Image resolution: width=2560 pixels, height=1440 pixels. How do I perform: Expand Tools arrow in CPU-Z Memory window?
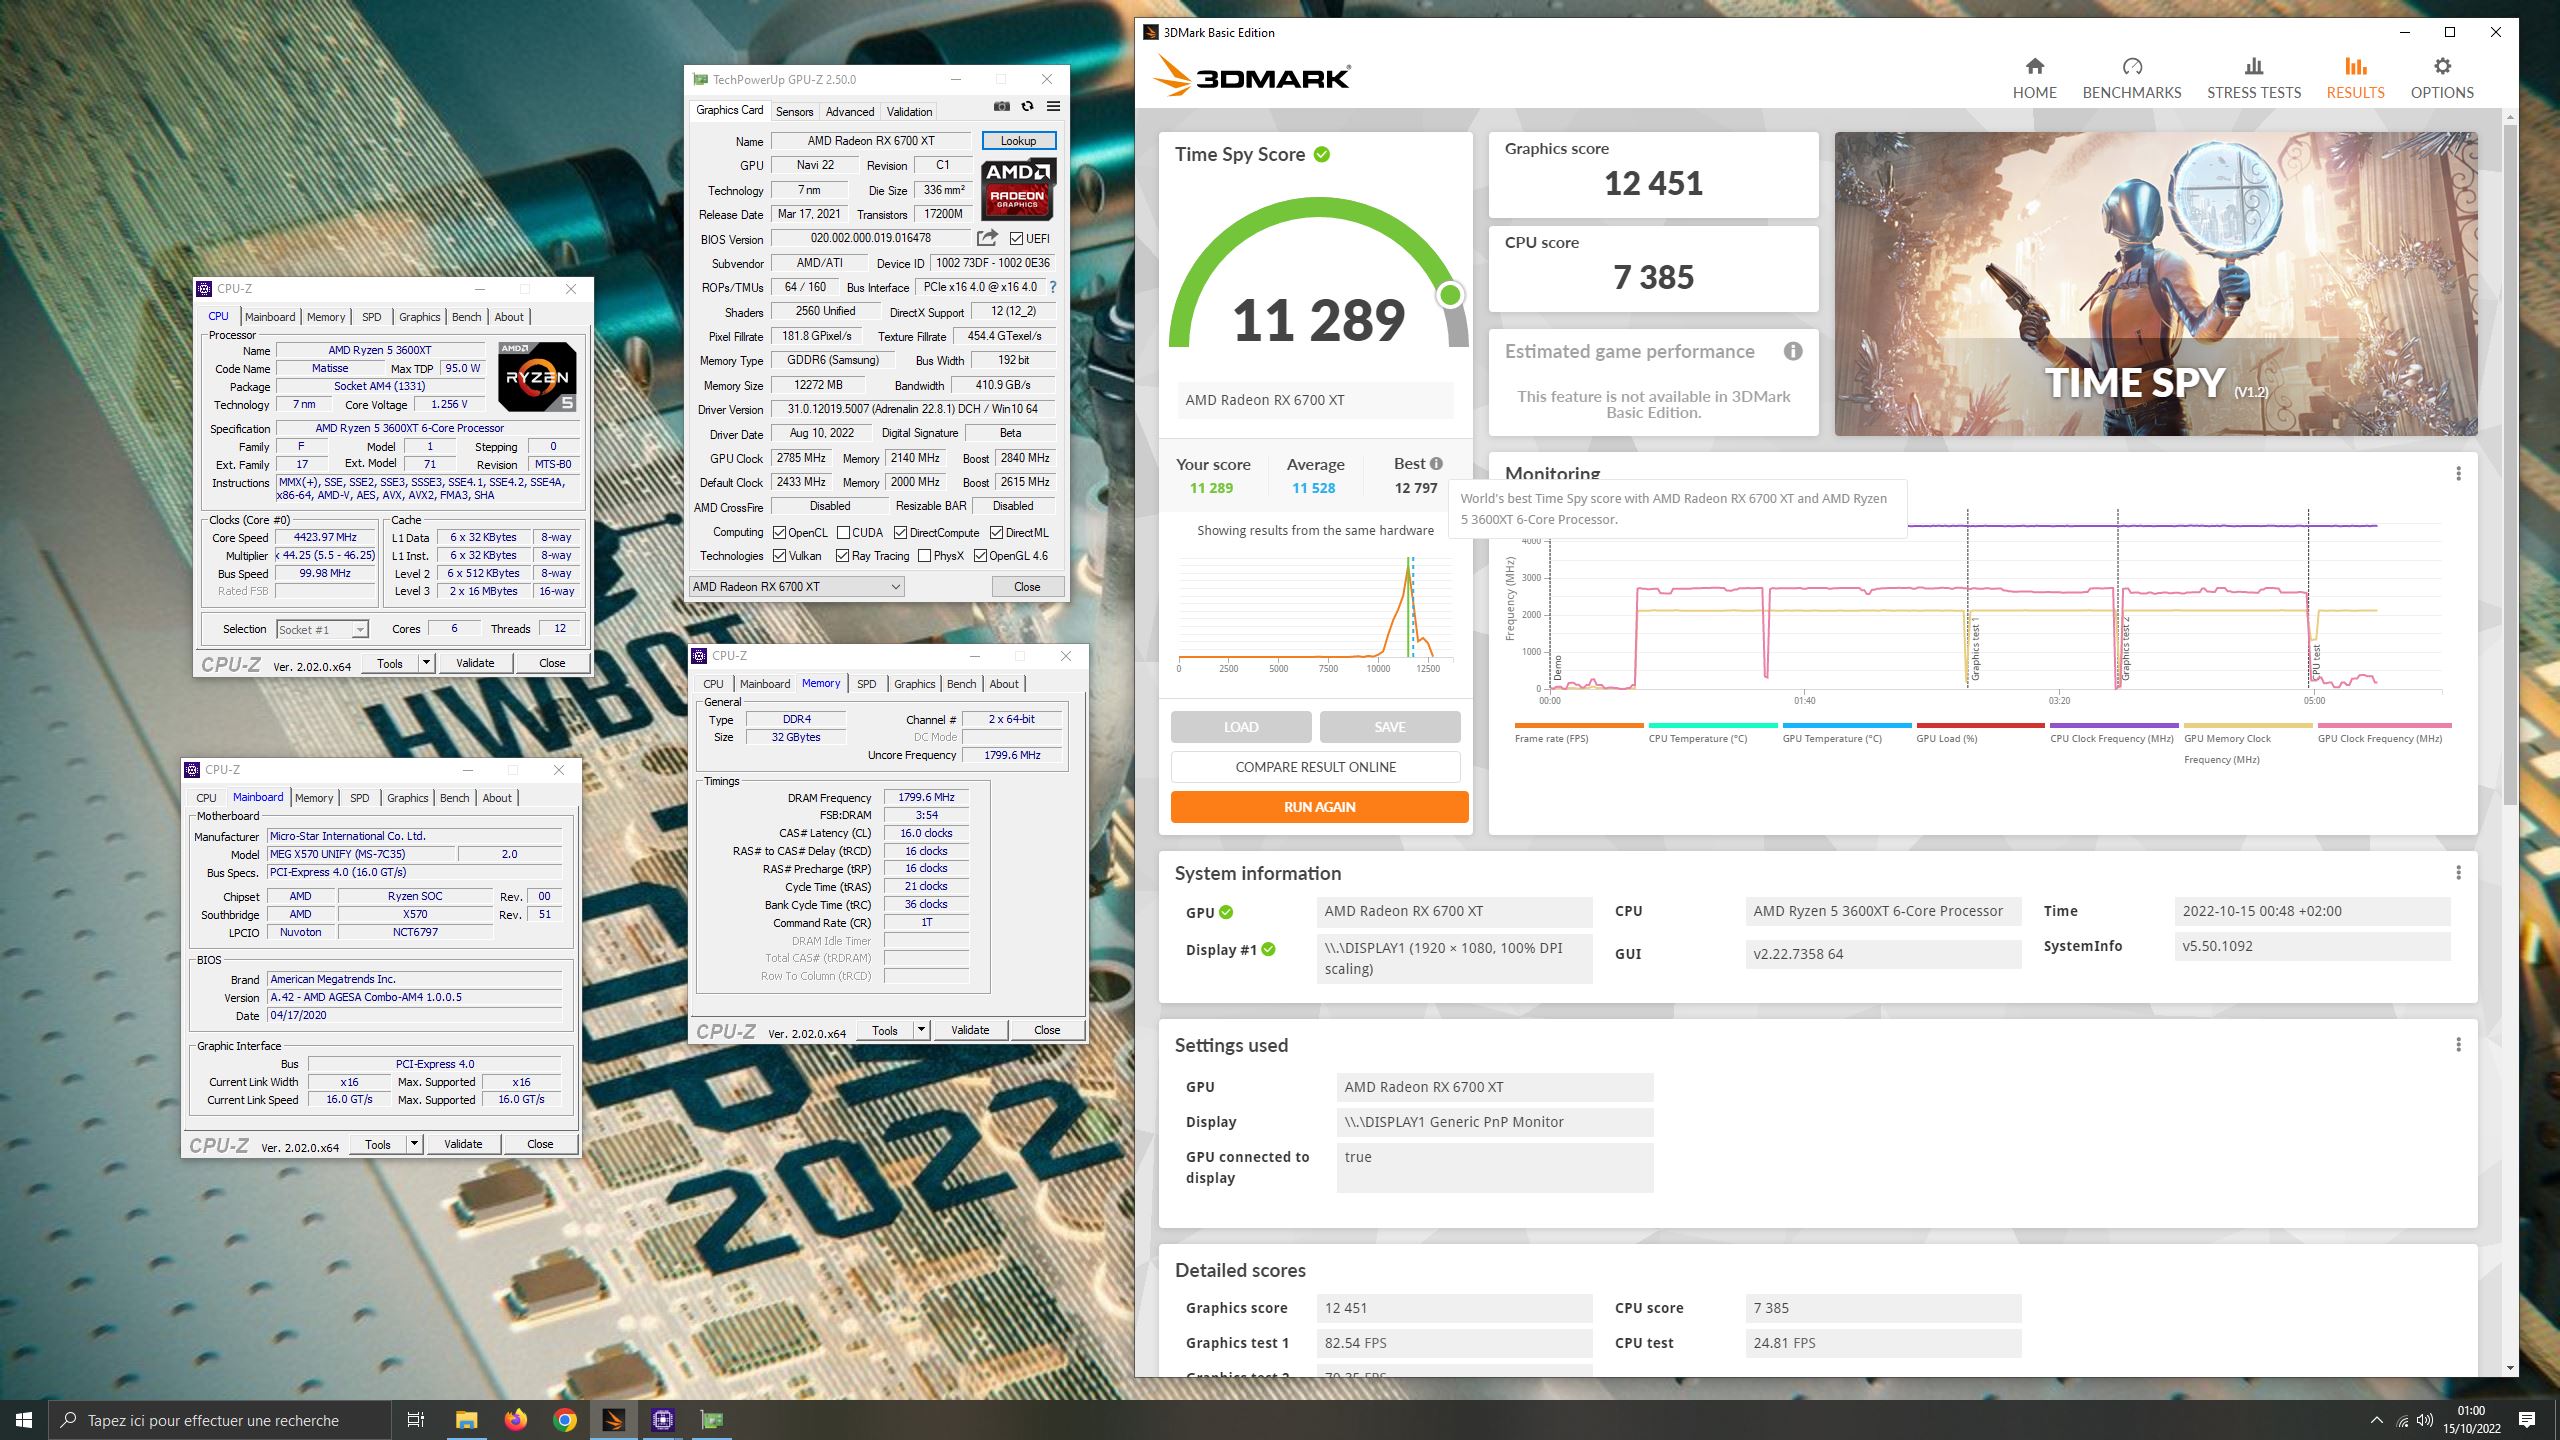click(x=921, y=1029)
